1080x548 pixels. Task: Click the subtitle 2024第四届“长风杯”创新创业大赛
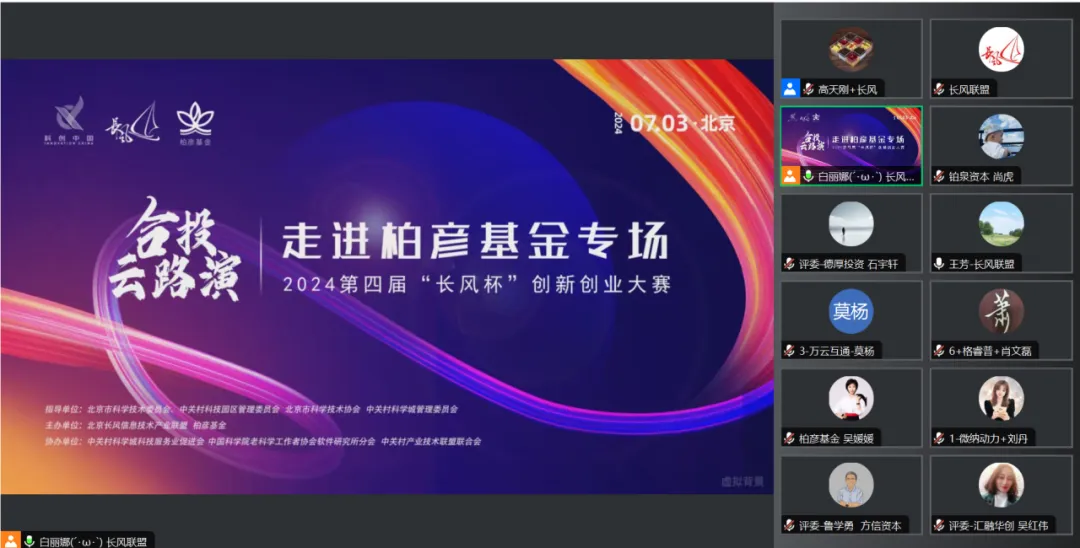477,284
